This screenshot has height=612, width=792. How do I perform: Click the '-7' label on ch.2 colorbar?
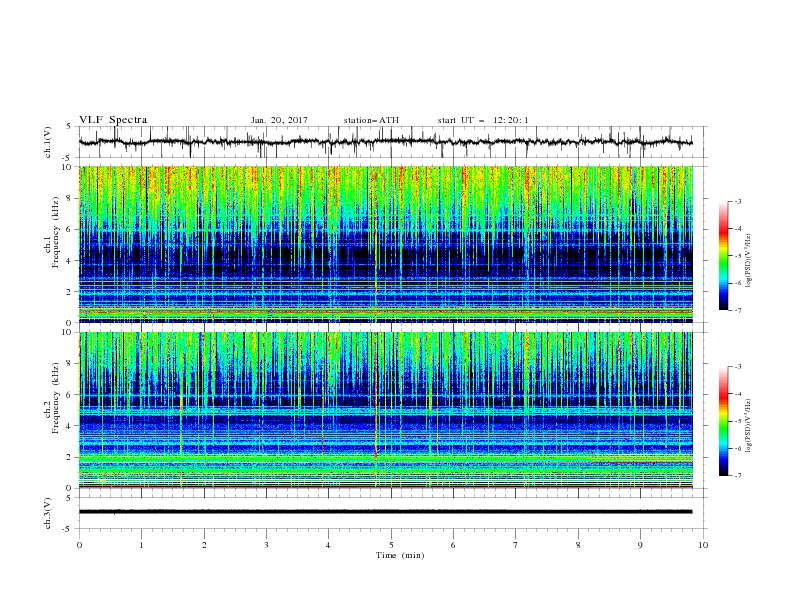tap(737, 476)
